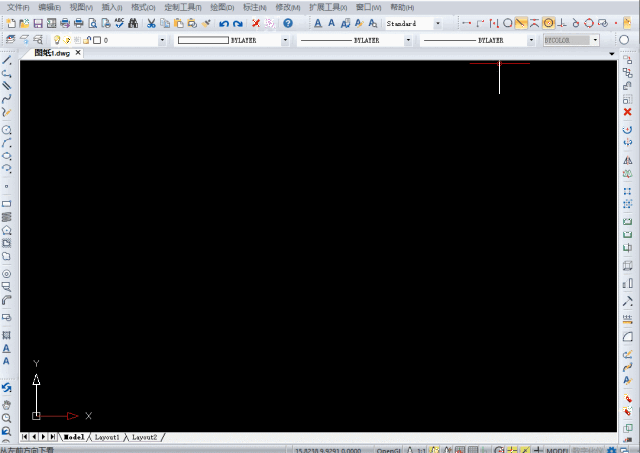Click the Pan hand tool on the left

(7, 405)
